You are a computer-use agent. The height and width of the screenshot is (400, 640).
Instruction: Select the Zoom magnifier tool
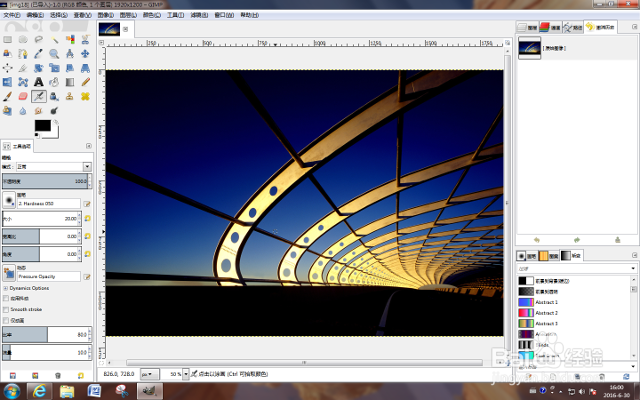(54, 54)
